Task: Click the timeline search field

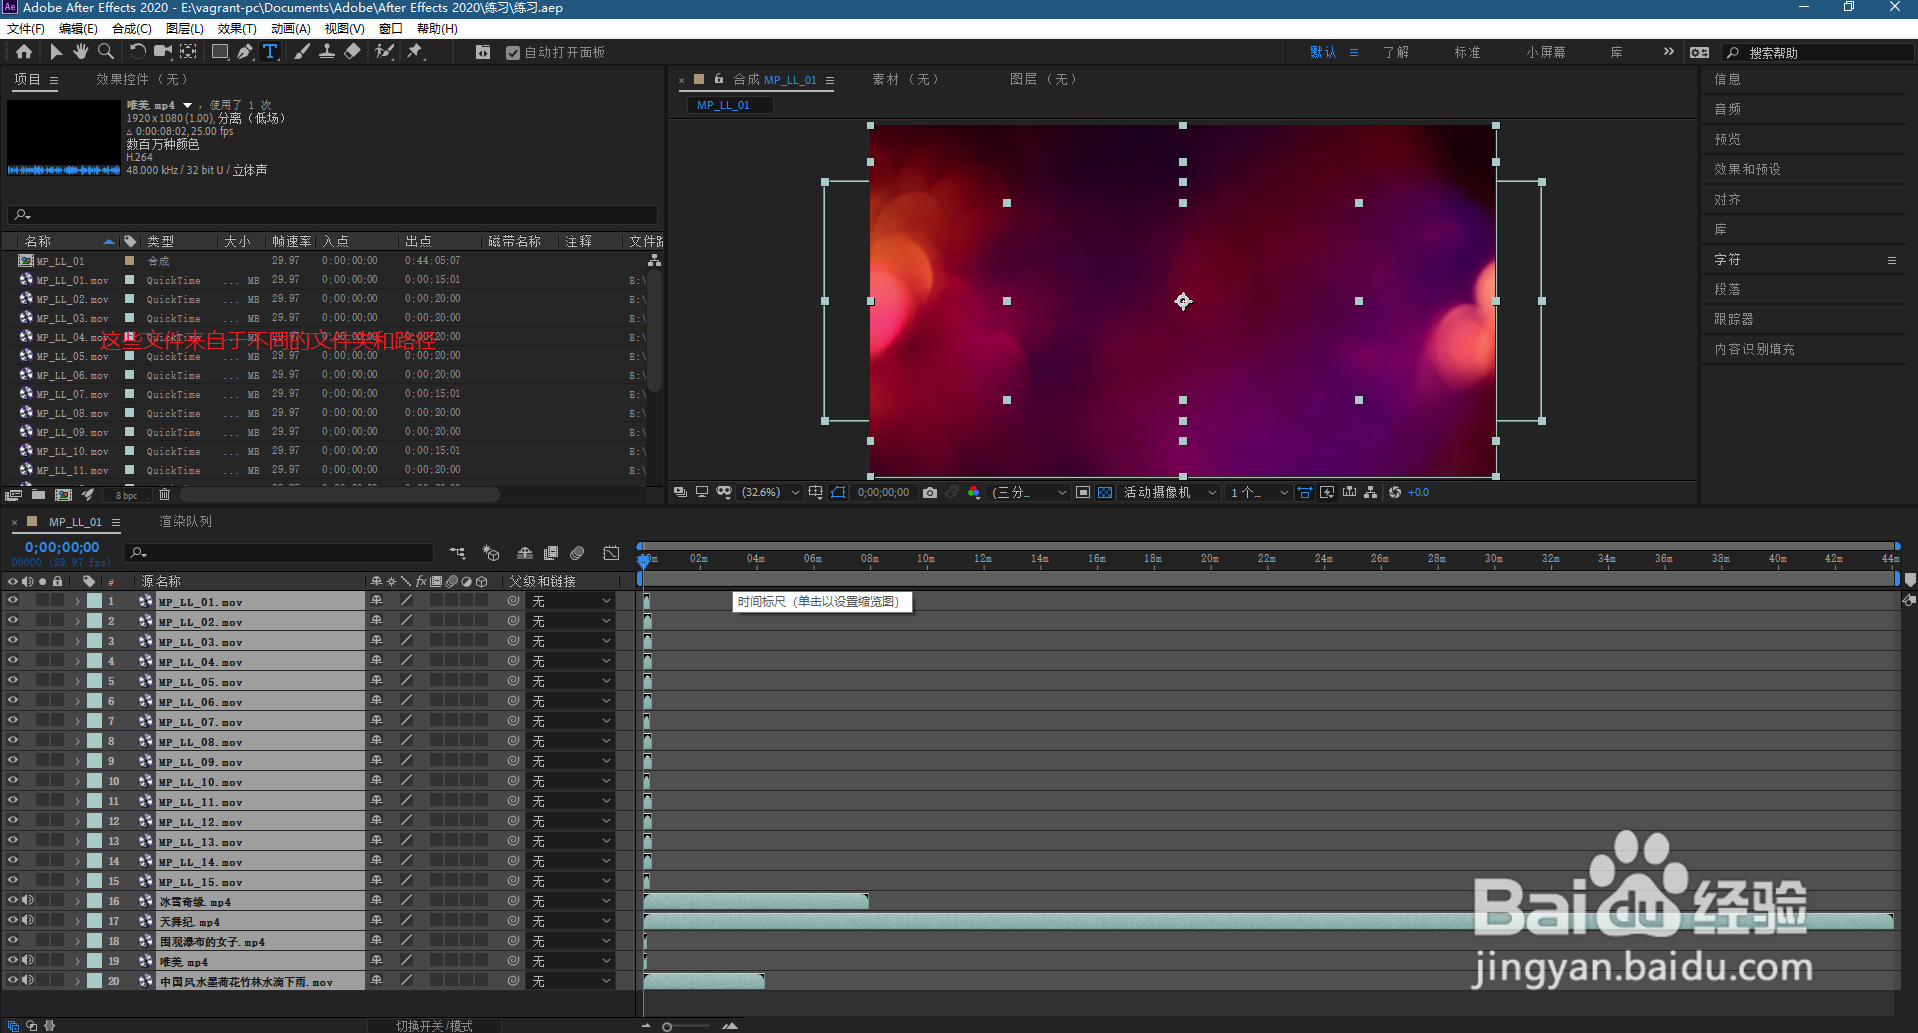Action: [279, 553]
